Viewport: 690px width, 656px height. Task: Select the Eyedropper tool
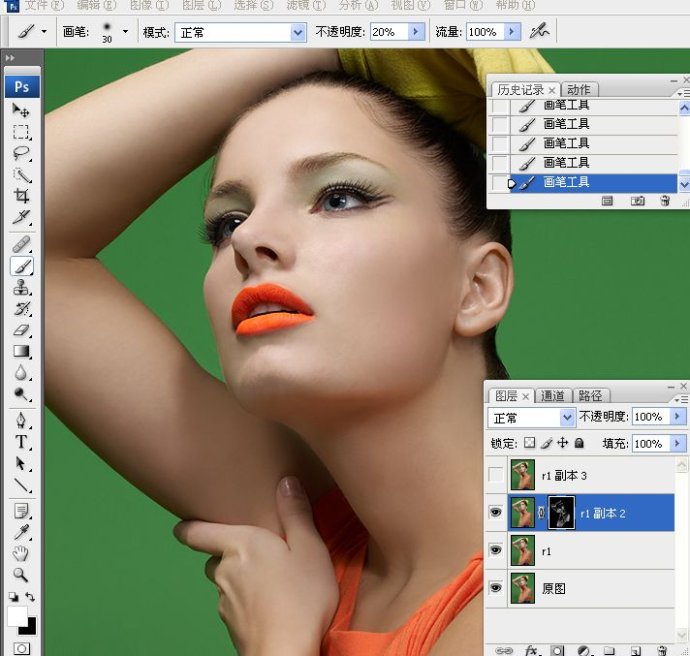tap(21, 532)
